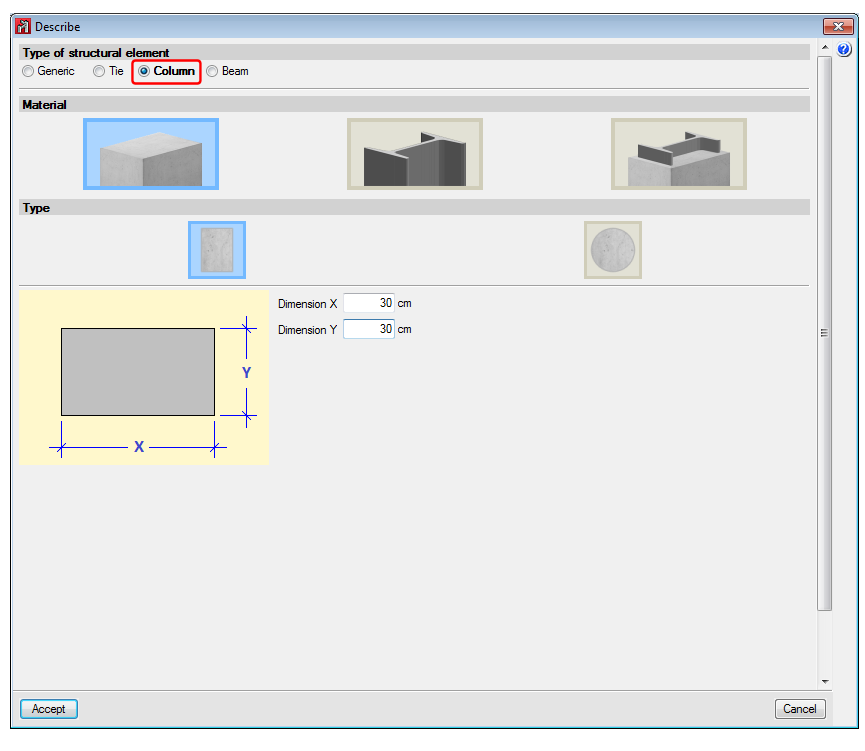The width and height of the screenshot is (865, 751).
Task: Close the Describe dialog window
Action: click(838, 26)
